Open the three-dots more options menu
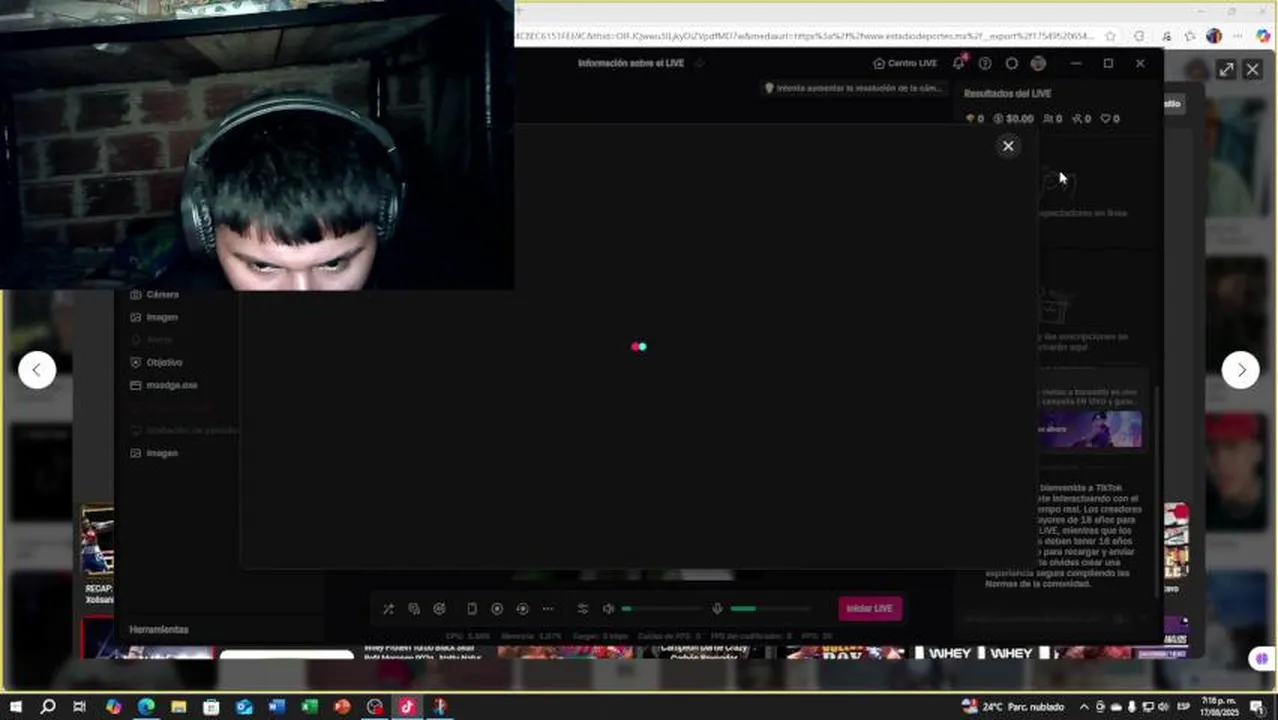Screen dimensions: 1278x720 tap(547, 608)
